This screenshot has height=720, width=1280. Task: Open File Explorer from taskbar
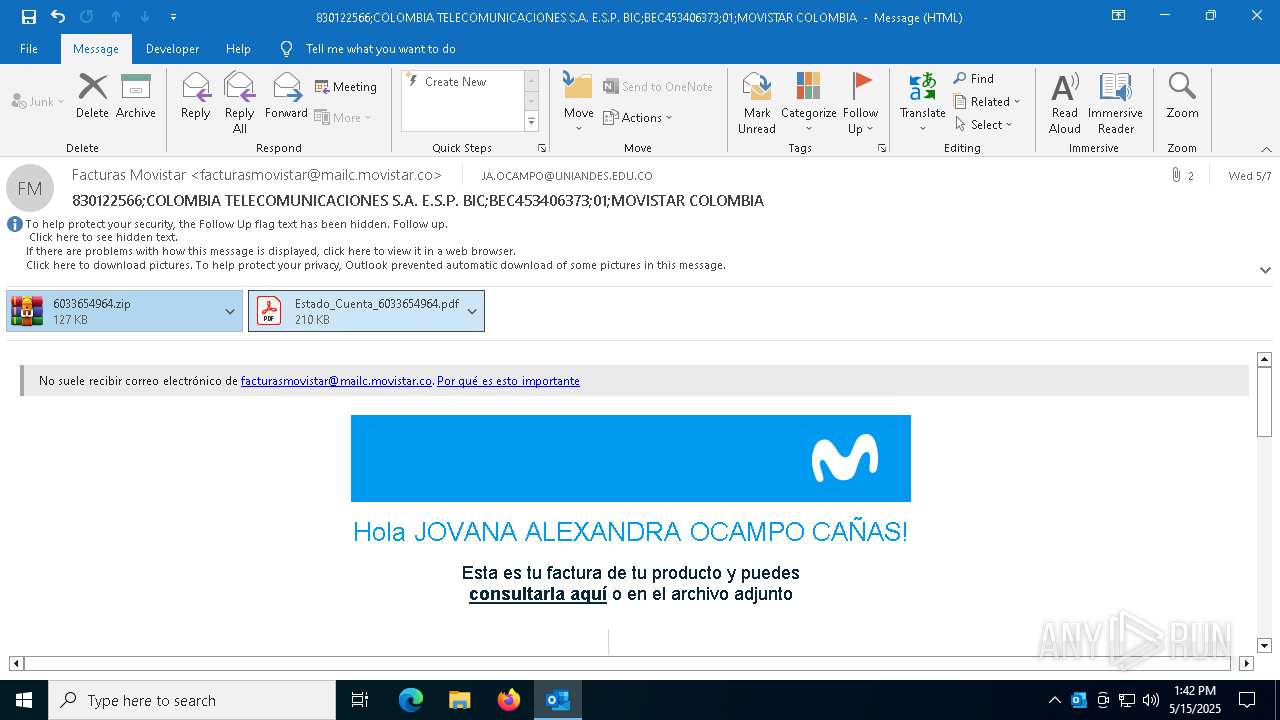coord(459,700)
